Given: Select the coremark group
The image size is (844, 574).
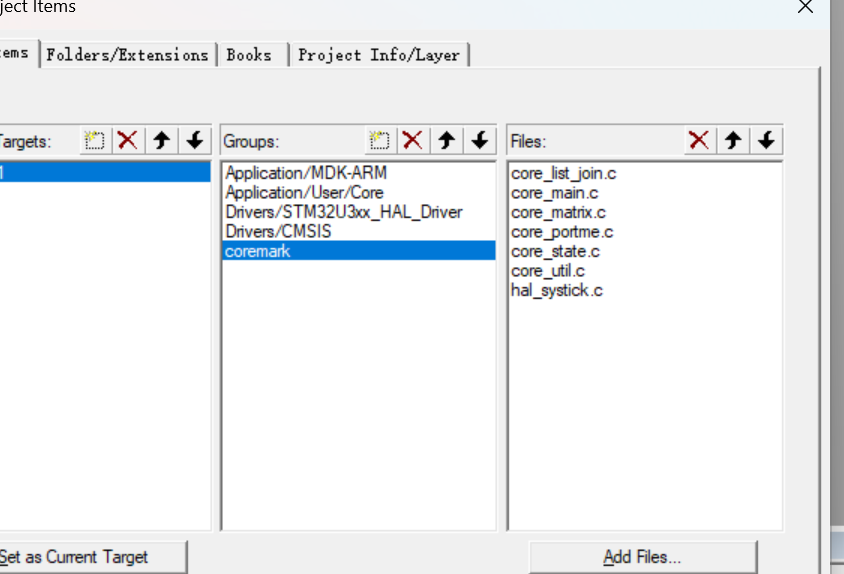Looking at the screenshot, I should [x=358, y=251].
